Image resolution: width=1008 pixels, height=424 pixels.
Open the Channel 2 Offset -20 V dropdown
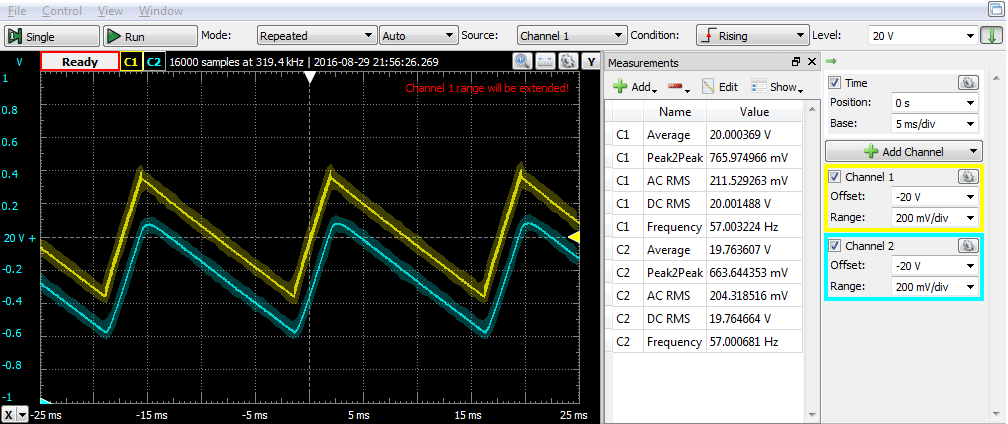coord(934,266)
